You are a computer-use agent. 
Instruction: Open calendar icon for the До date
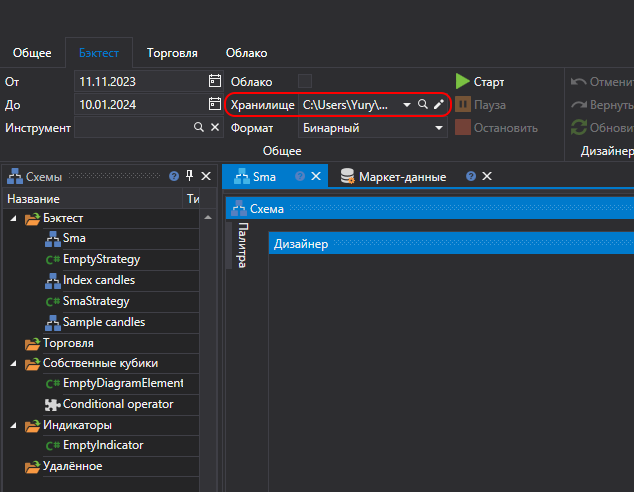point(215,104)
